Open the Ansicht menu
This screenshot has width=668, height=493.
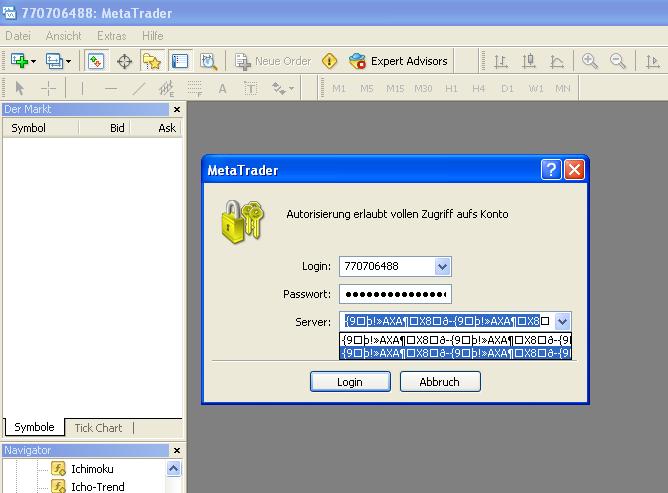[x=63, y=36]
